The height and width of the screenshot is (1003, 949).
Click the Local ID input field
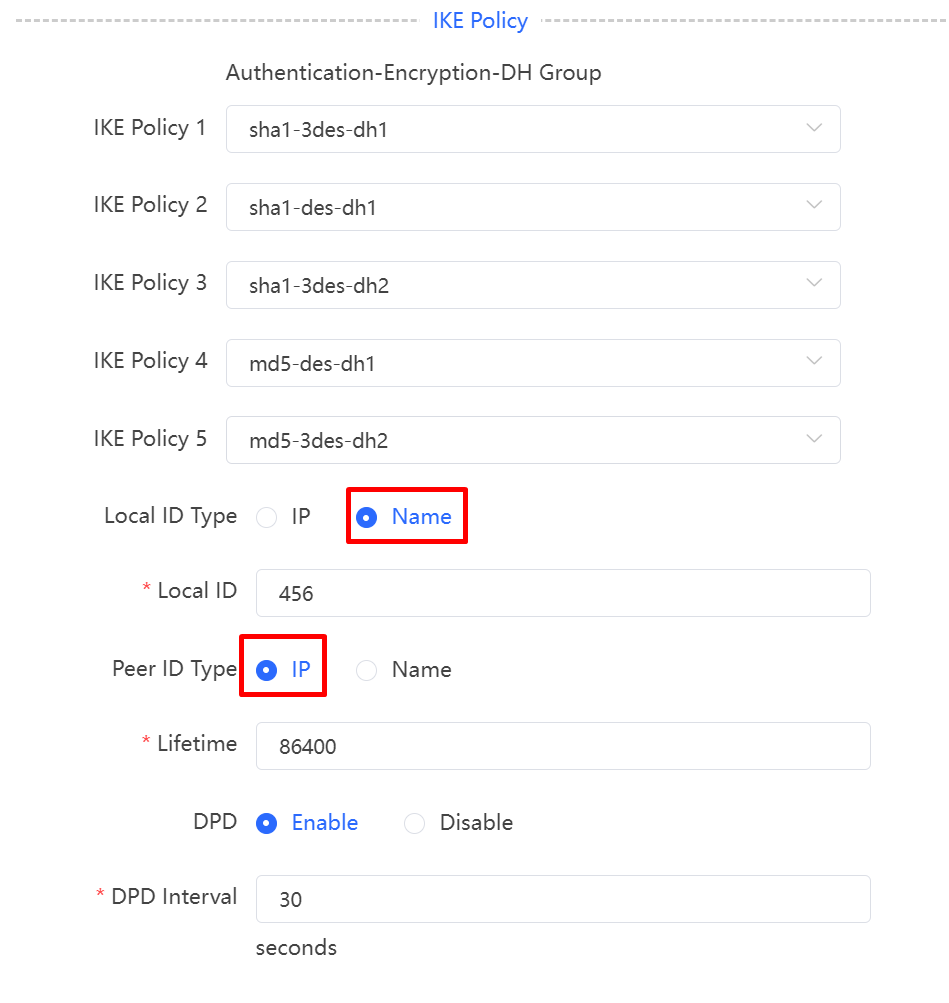(563, 594)
